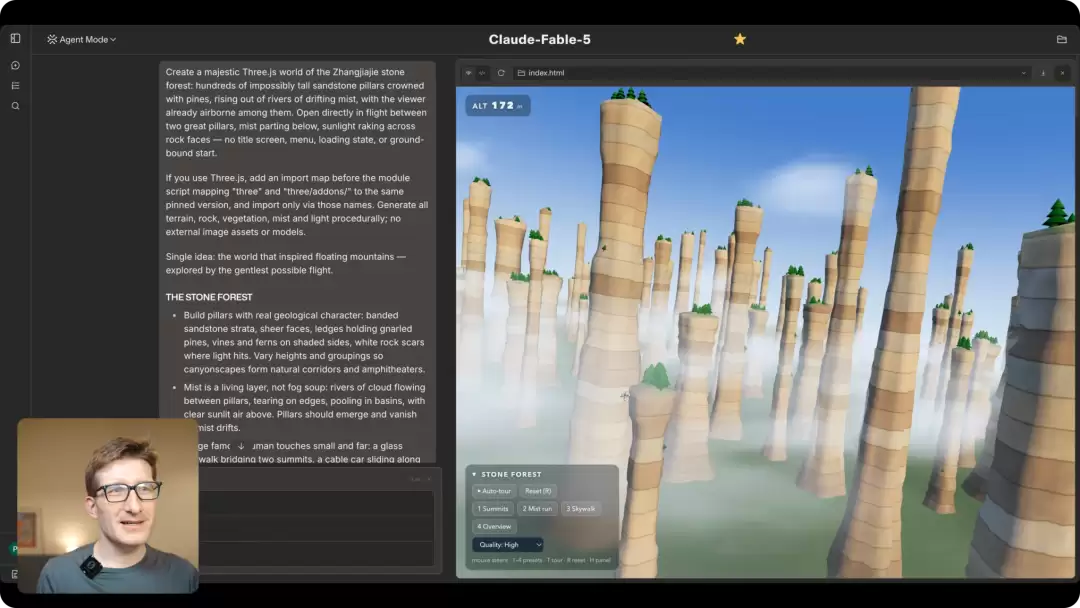Open the Quality: High dropdown
1080x608 pixels.
(508, 545)
